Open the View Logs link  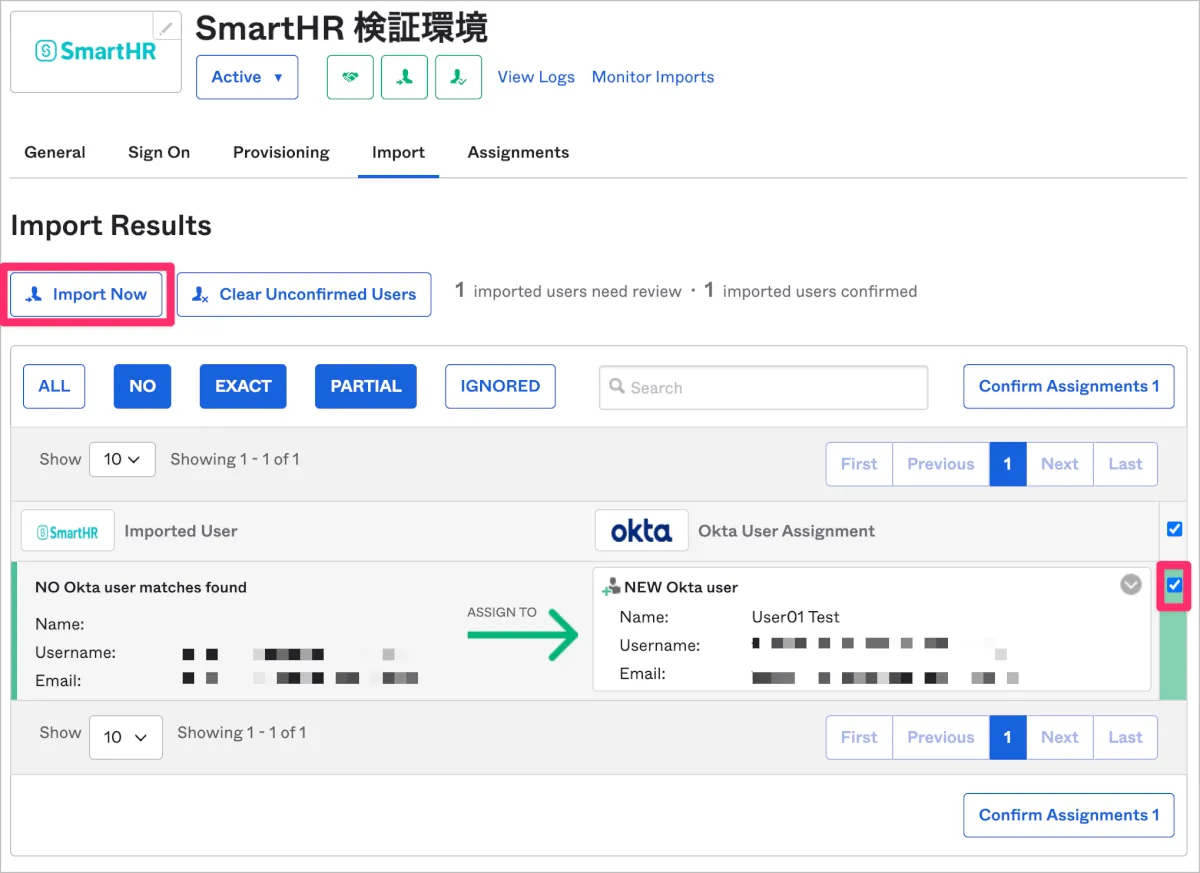tap(536, 77)
